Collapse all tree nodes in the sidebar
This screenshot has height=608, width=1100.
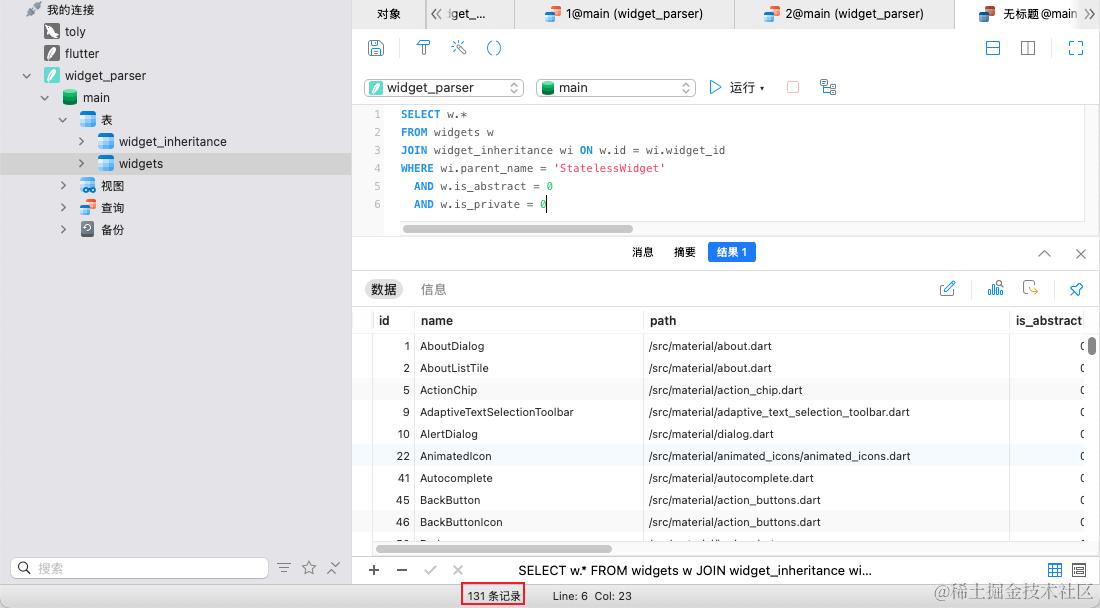click(x=334, y=568)
